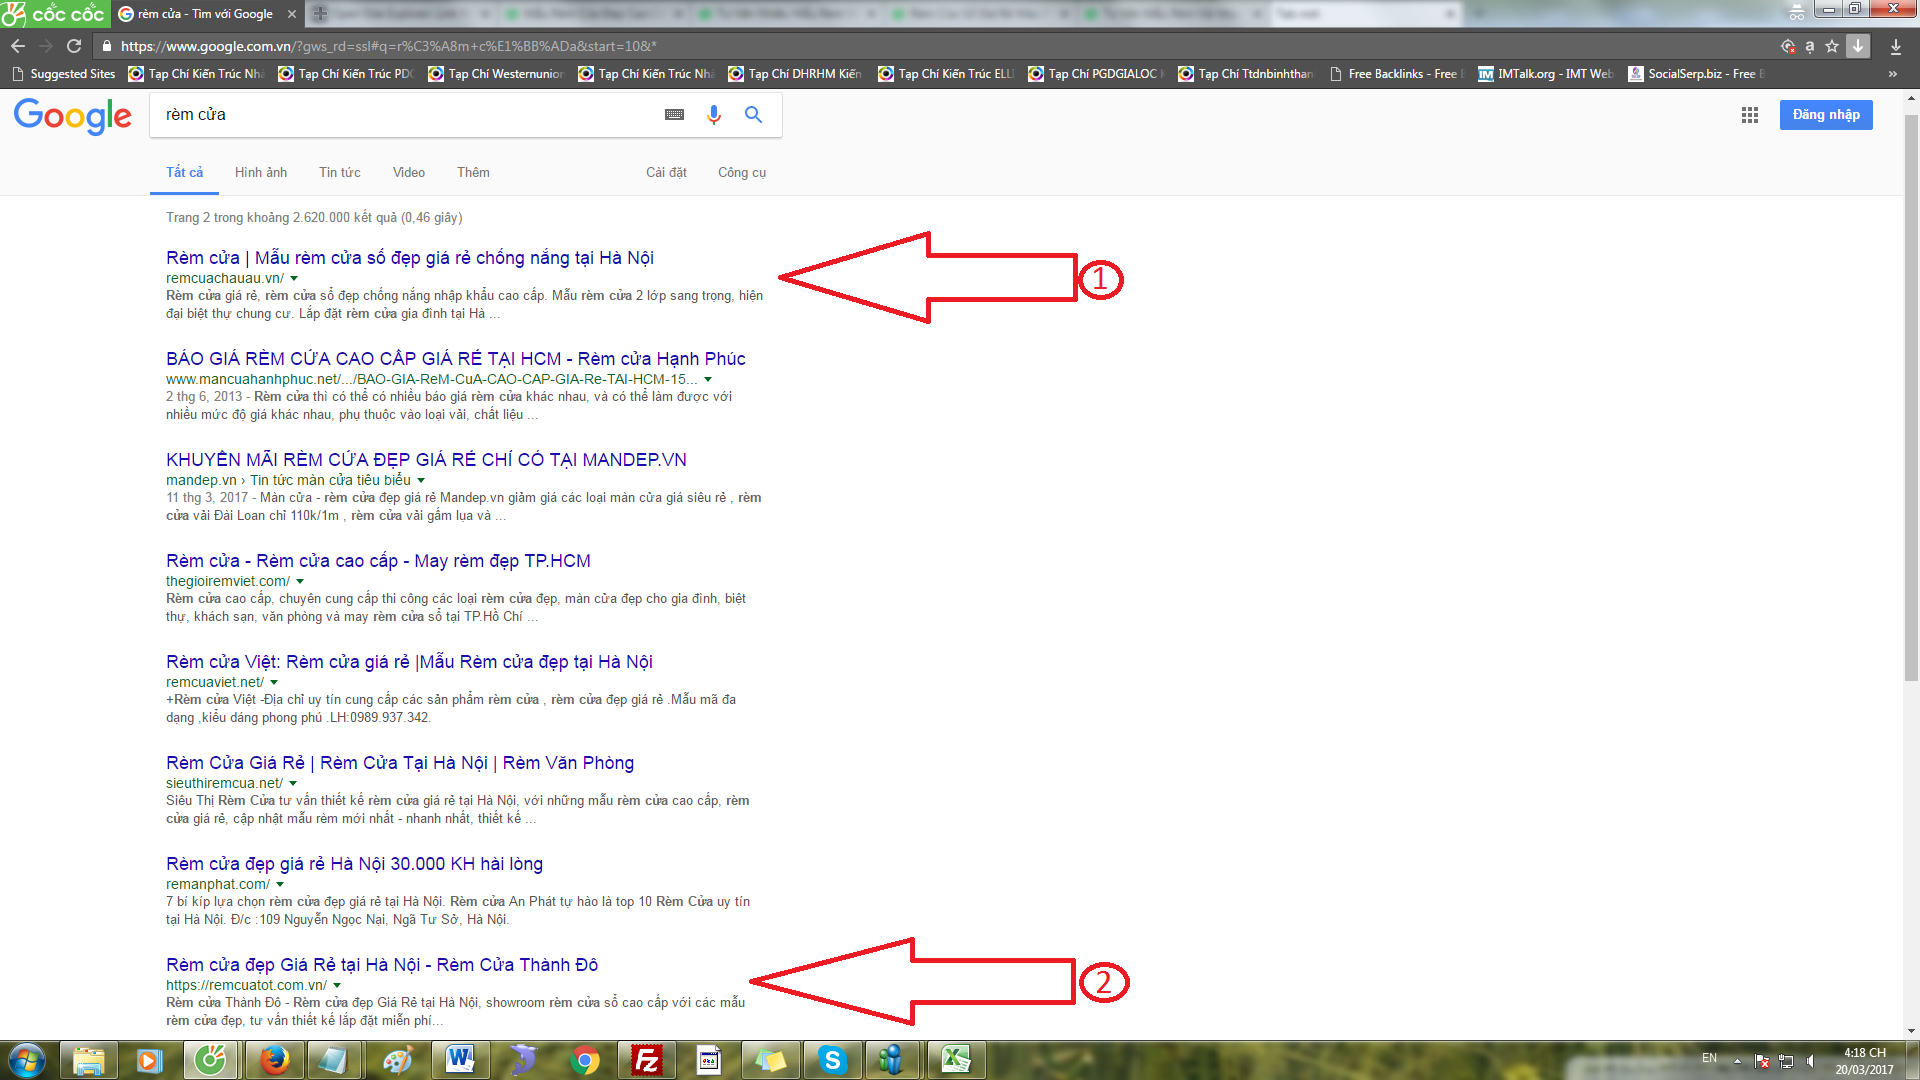Expand dropdown next to remcuaviet.net URL
Viewport: 1920px width, 1080px height.
tap(274, 683)
